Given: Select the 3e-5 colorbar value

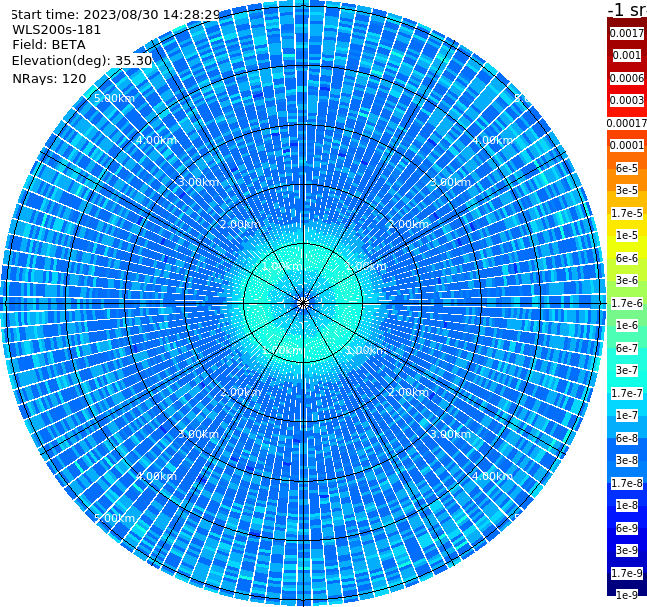Looking at the screenshot, I should click(627, 190).
